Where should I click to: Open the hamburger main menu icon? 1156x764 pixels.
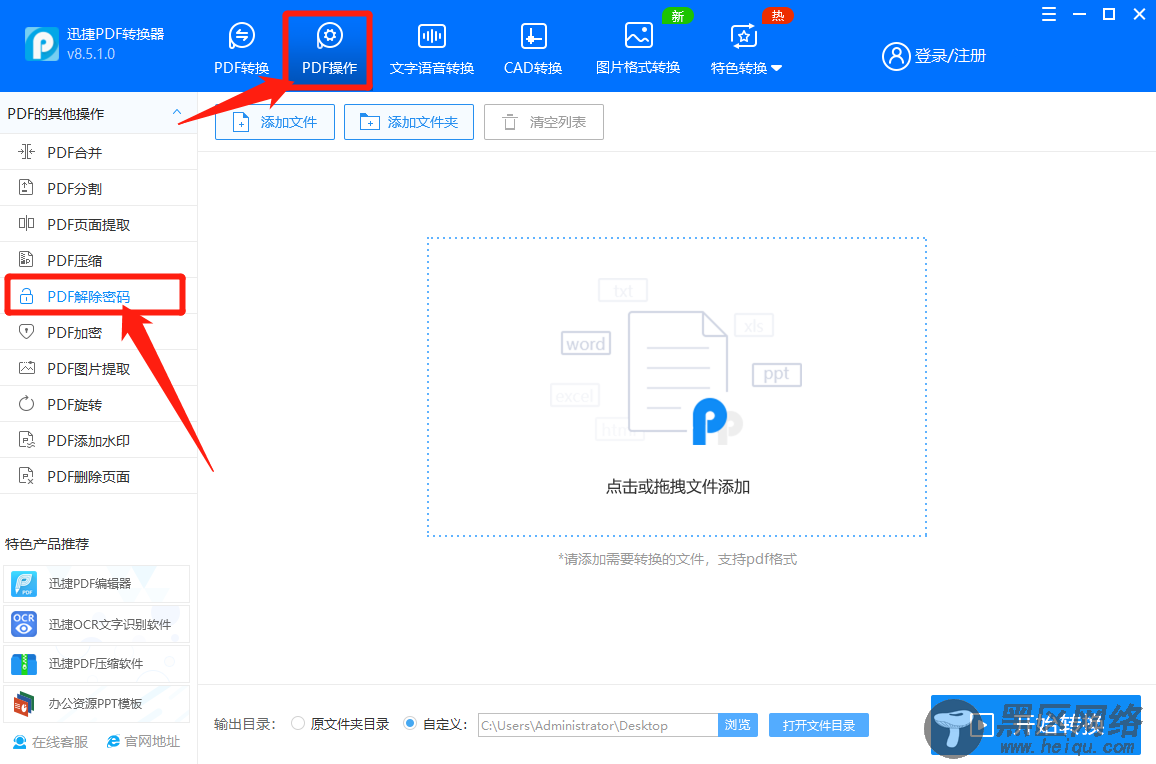[1048, 14]
